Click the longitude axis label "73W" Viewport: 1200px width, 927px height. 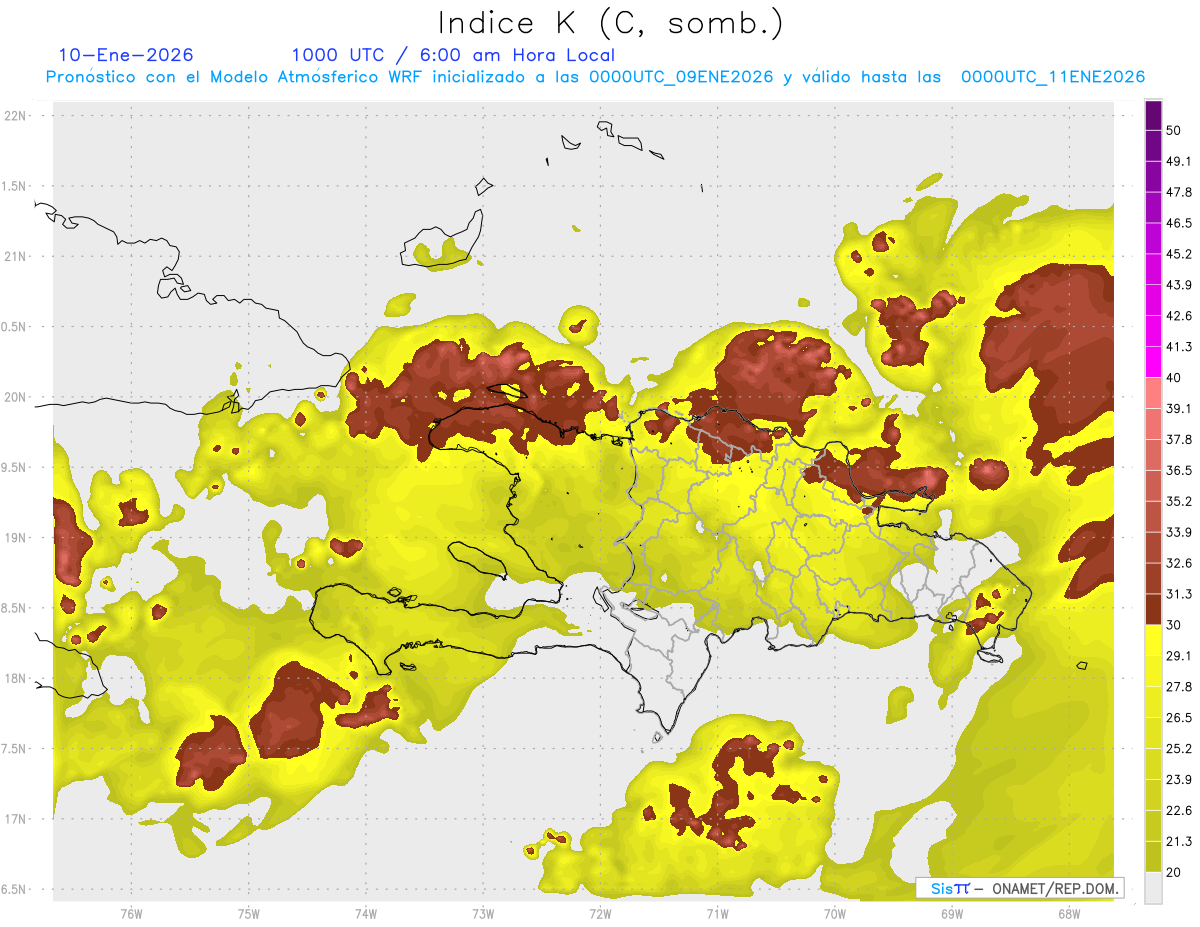click(483, 914)
